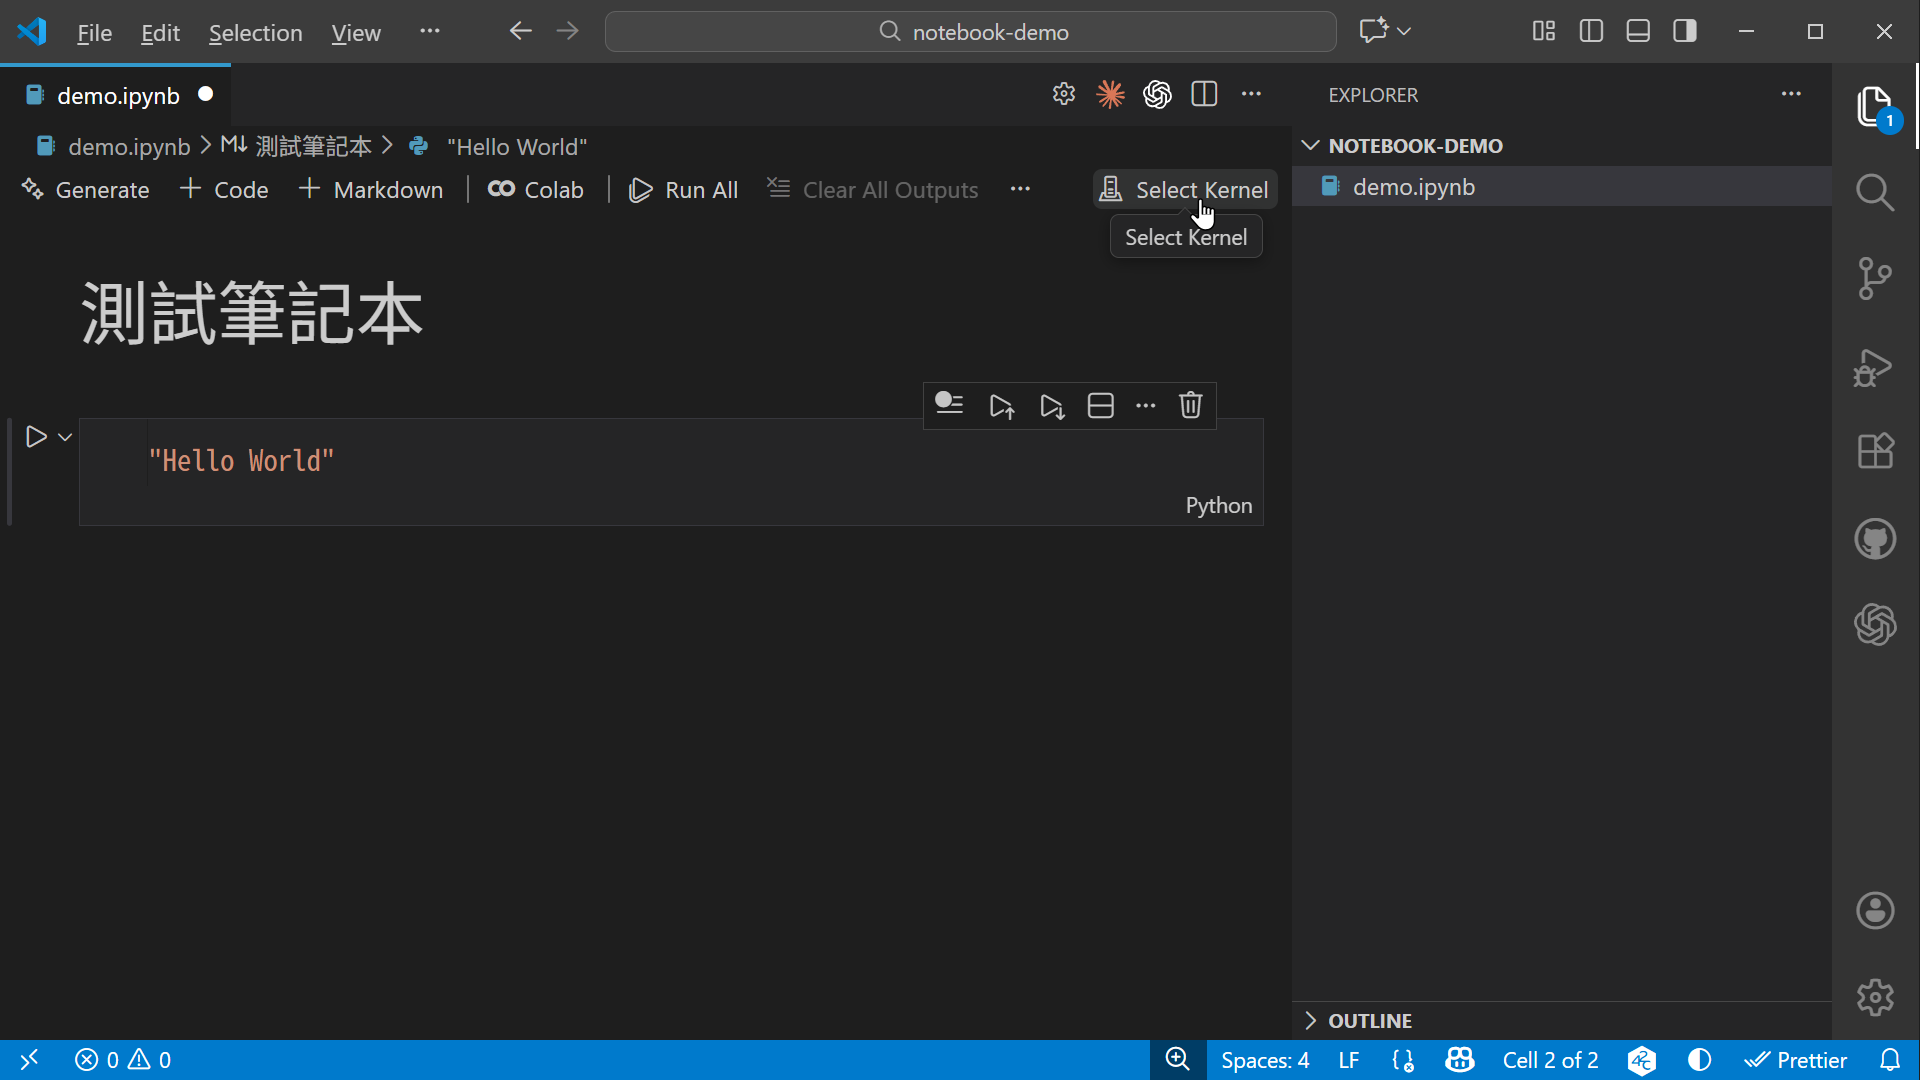The height and width of the screenshot is (1080, 1920).
Task: Open more cell actions ellipsis in cell toolbar
Action: pyautogui.click(x=1145, y=405)
